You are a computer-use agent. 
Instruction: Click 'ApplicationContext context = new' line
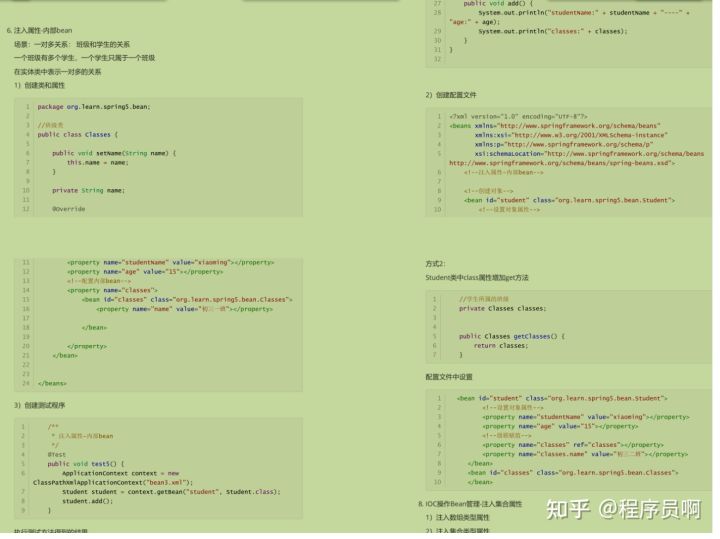[121, 473]
